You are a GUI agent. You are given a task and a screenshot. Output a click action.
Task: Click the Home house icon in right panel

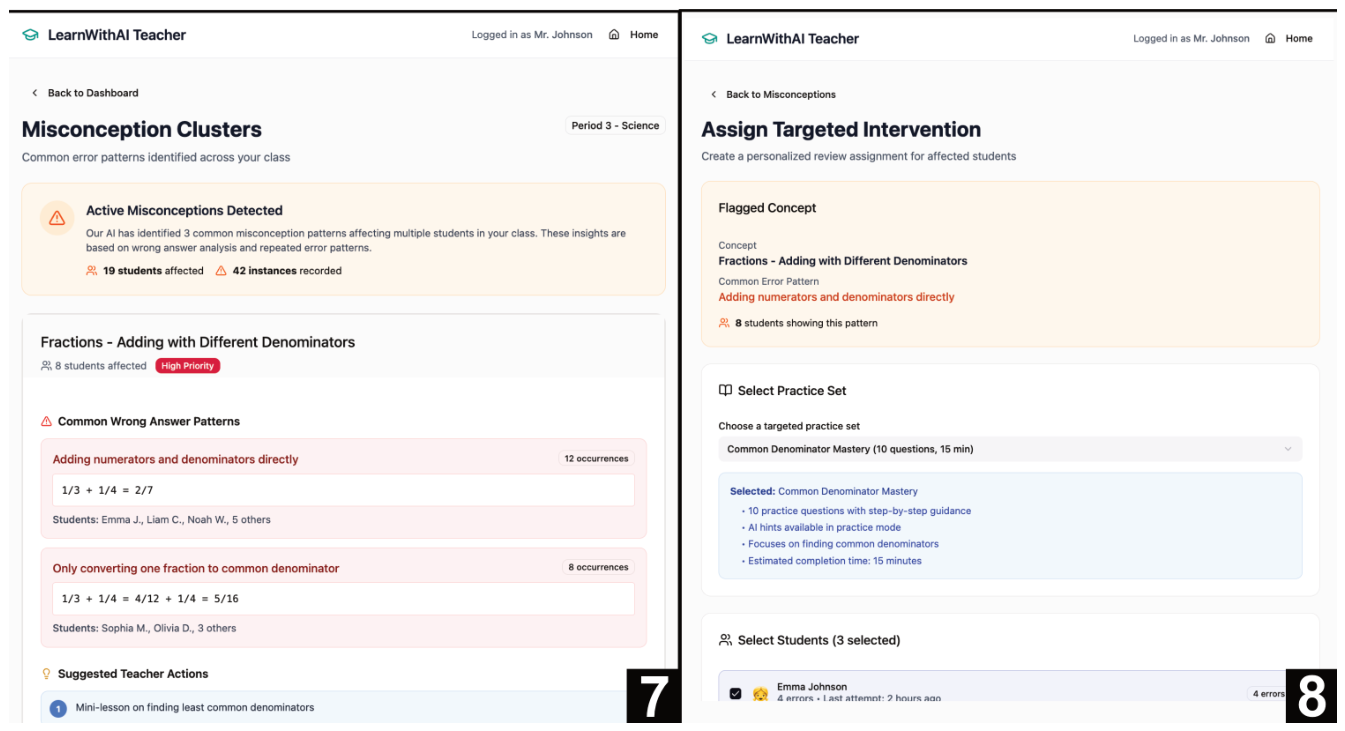[1270, 39]
